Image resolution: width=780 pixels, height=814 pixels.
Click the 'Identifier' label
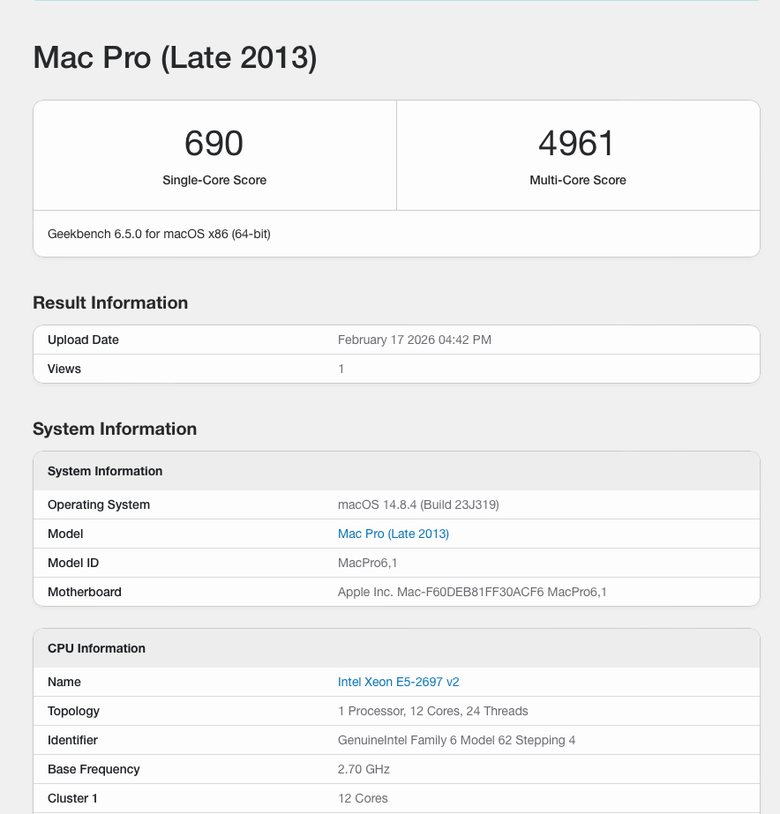click(73, 740)
